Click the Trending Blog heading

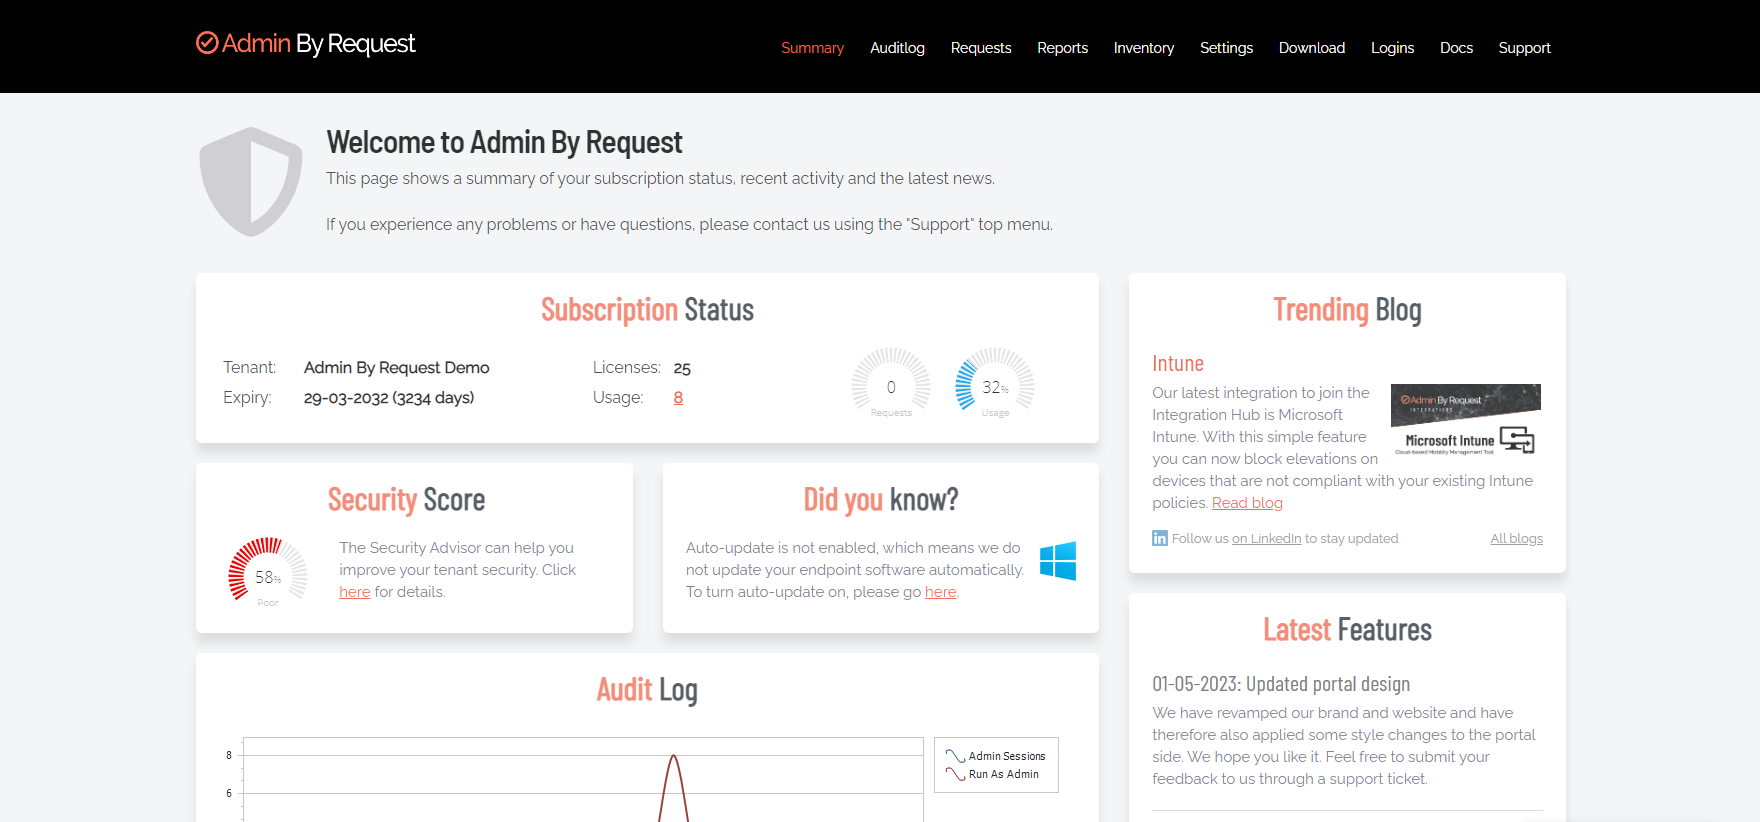click(x=1347, y=310)
